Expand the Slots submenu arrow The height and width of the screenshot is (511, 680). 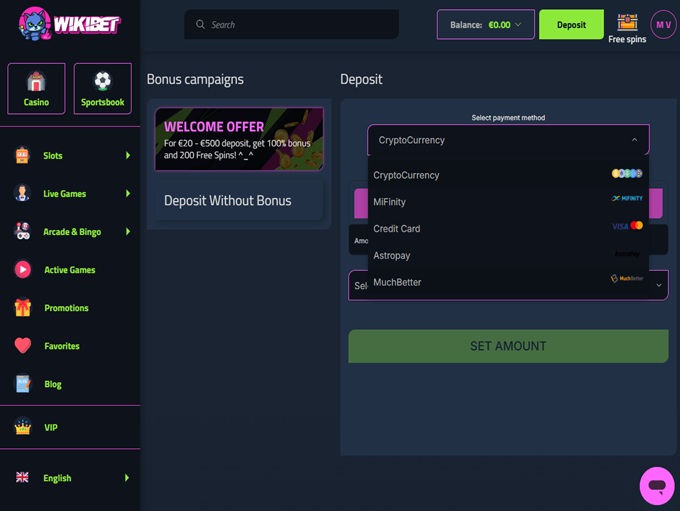128,156
